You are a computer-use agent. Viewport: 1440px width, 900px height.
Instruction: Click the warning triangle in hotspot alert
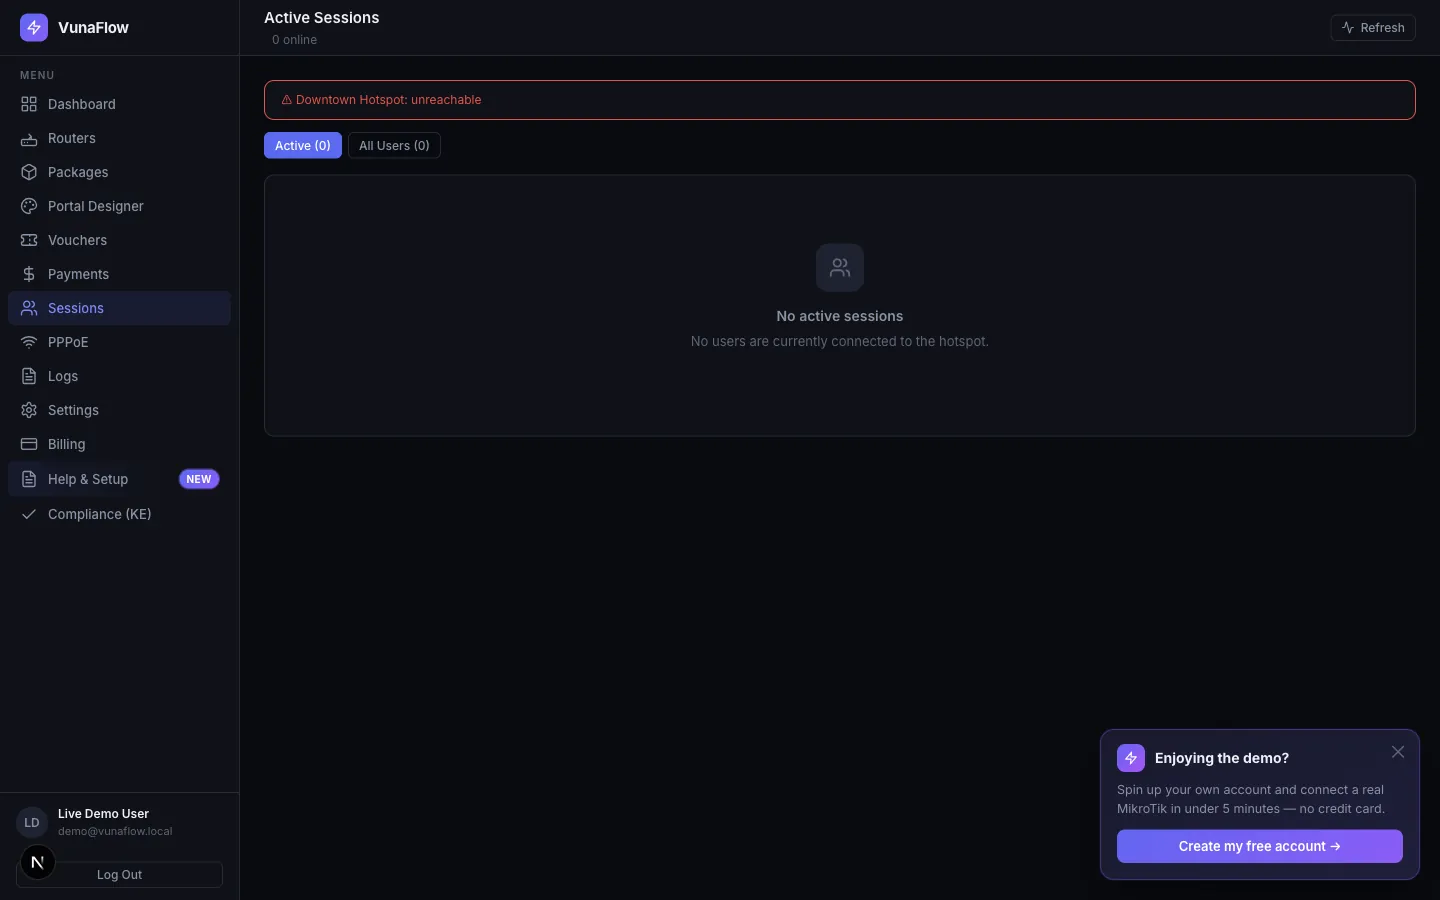(x=286, y=100)
